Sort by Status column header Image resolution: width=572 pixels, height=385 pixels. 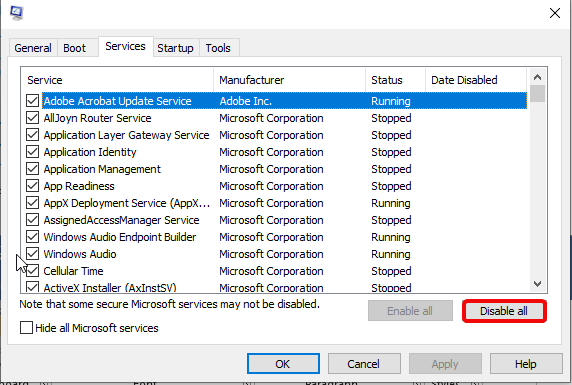pyautogui.click(x=396, y=80)
